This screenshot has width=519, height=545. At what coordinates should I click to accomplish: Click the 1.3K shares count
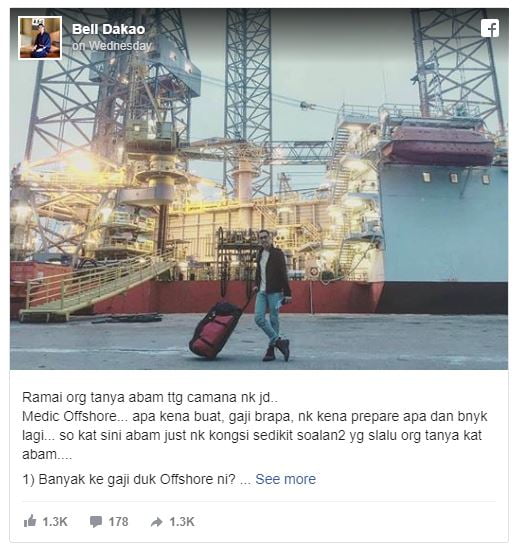pyautogui.click(x=182, y=522)
